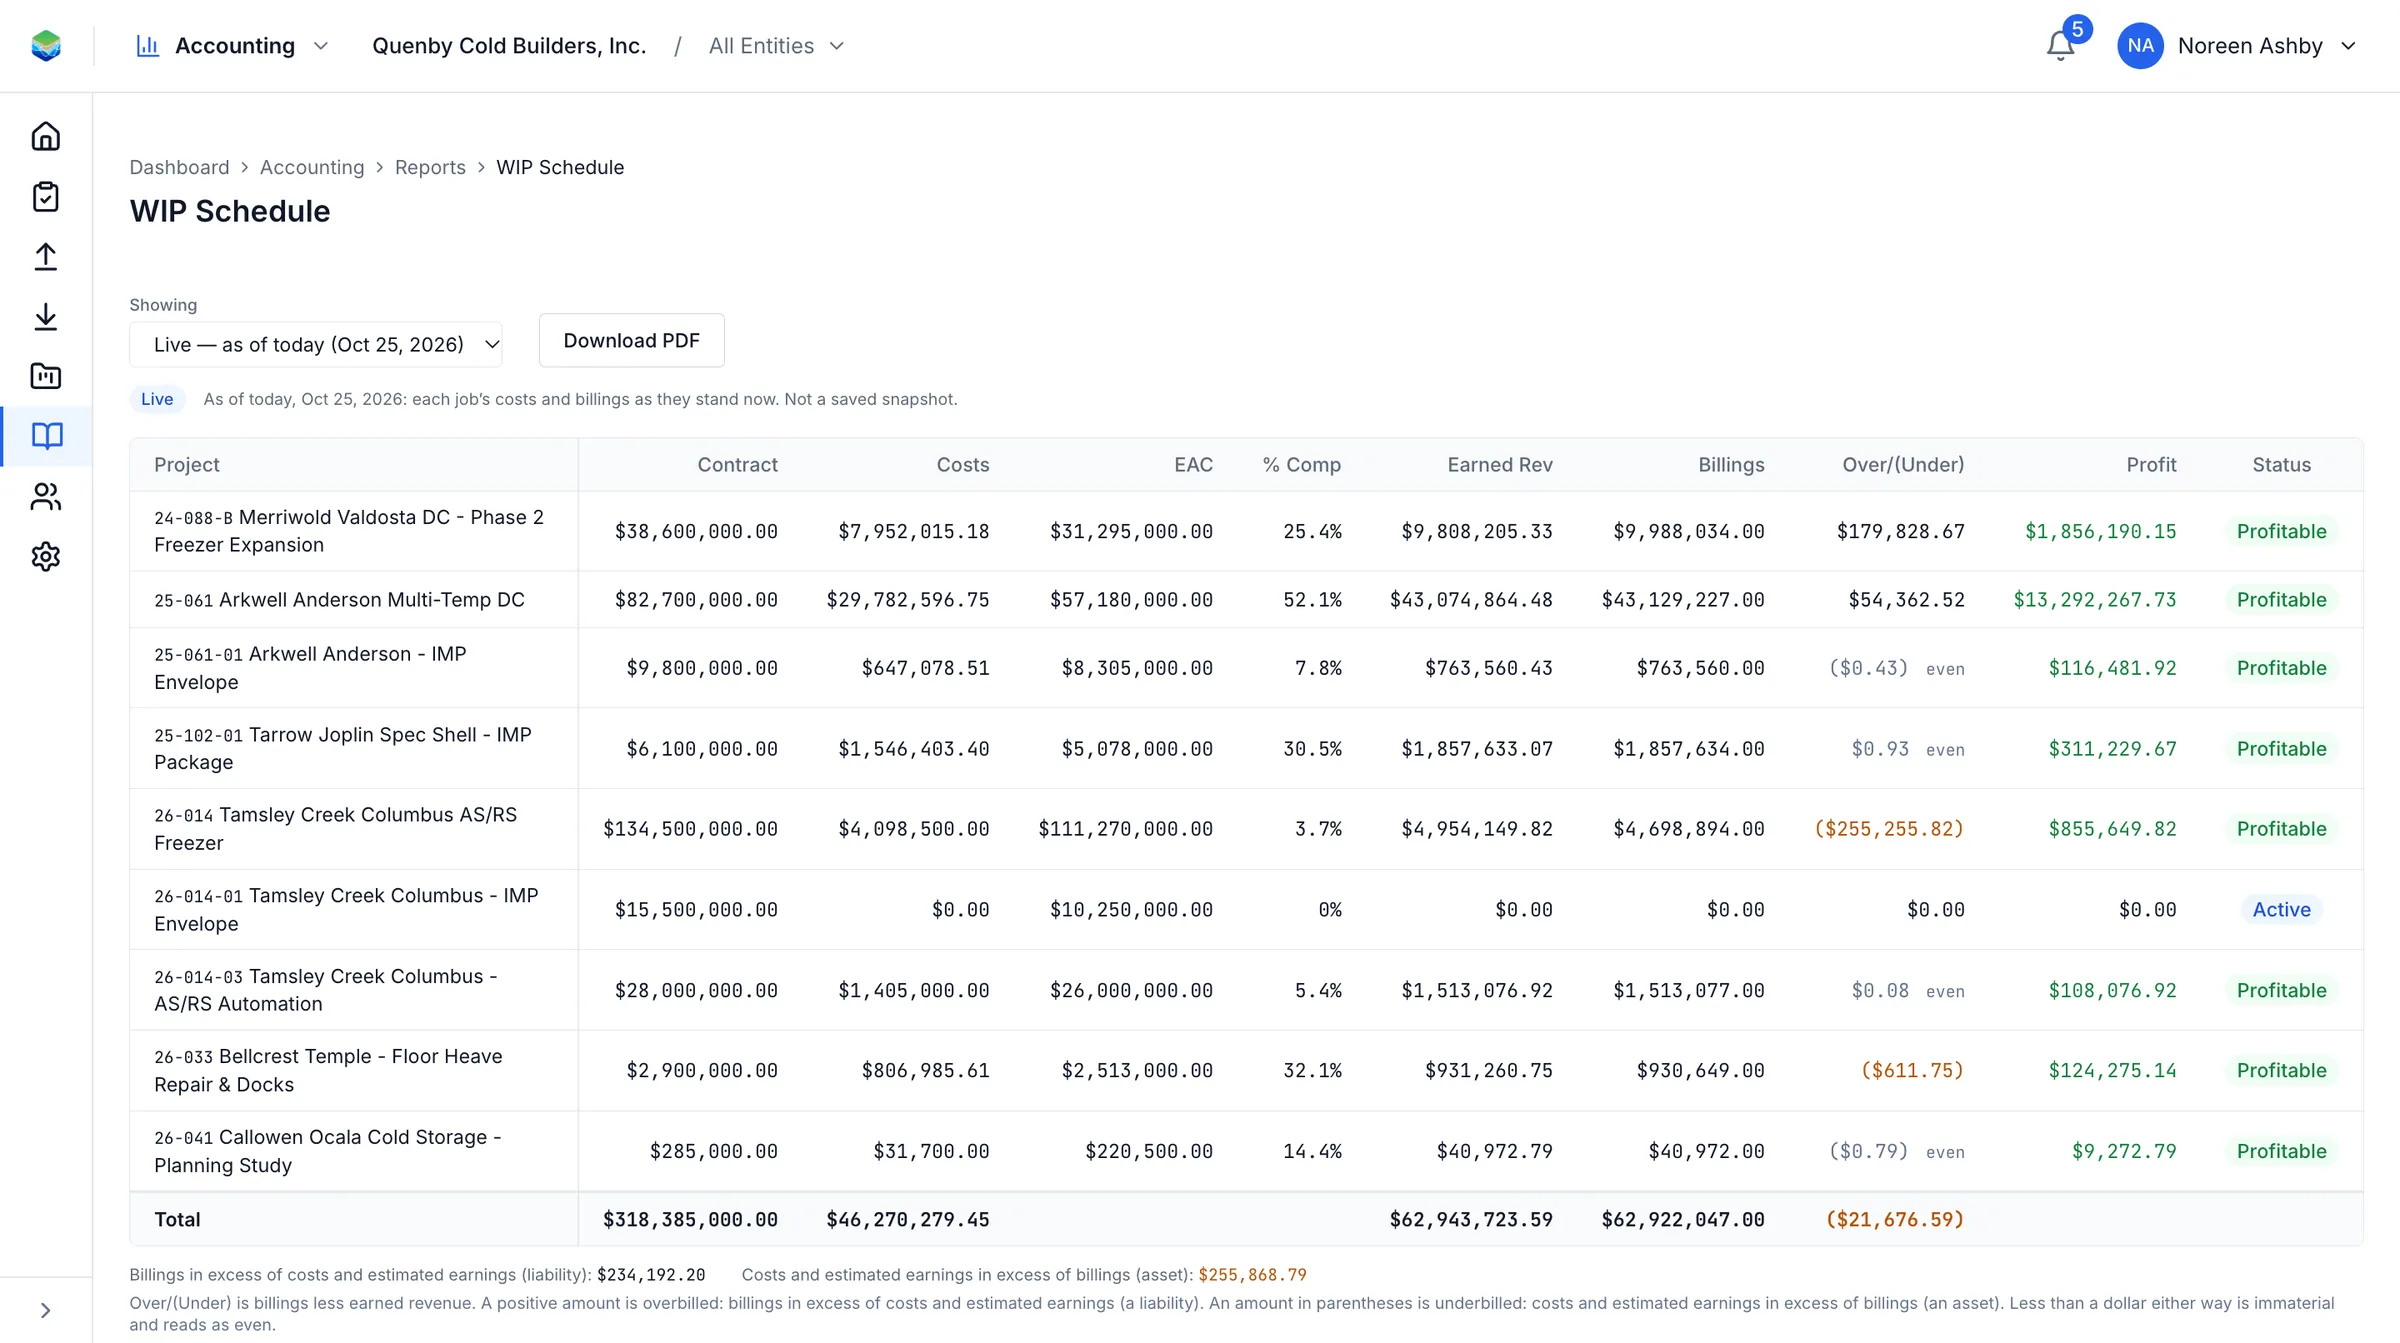The height and width of the screenshot is (1343, 2400).
Task: Click the Project column header
Action: 187,465
